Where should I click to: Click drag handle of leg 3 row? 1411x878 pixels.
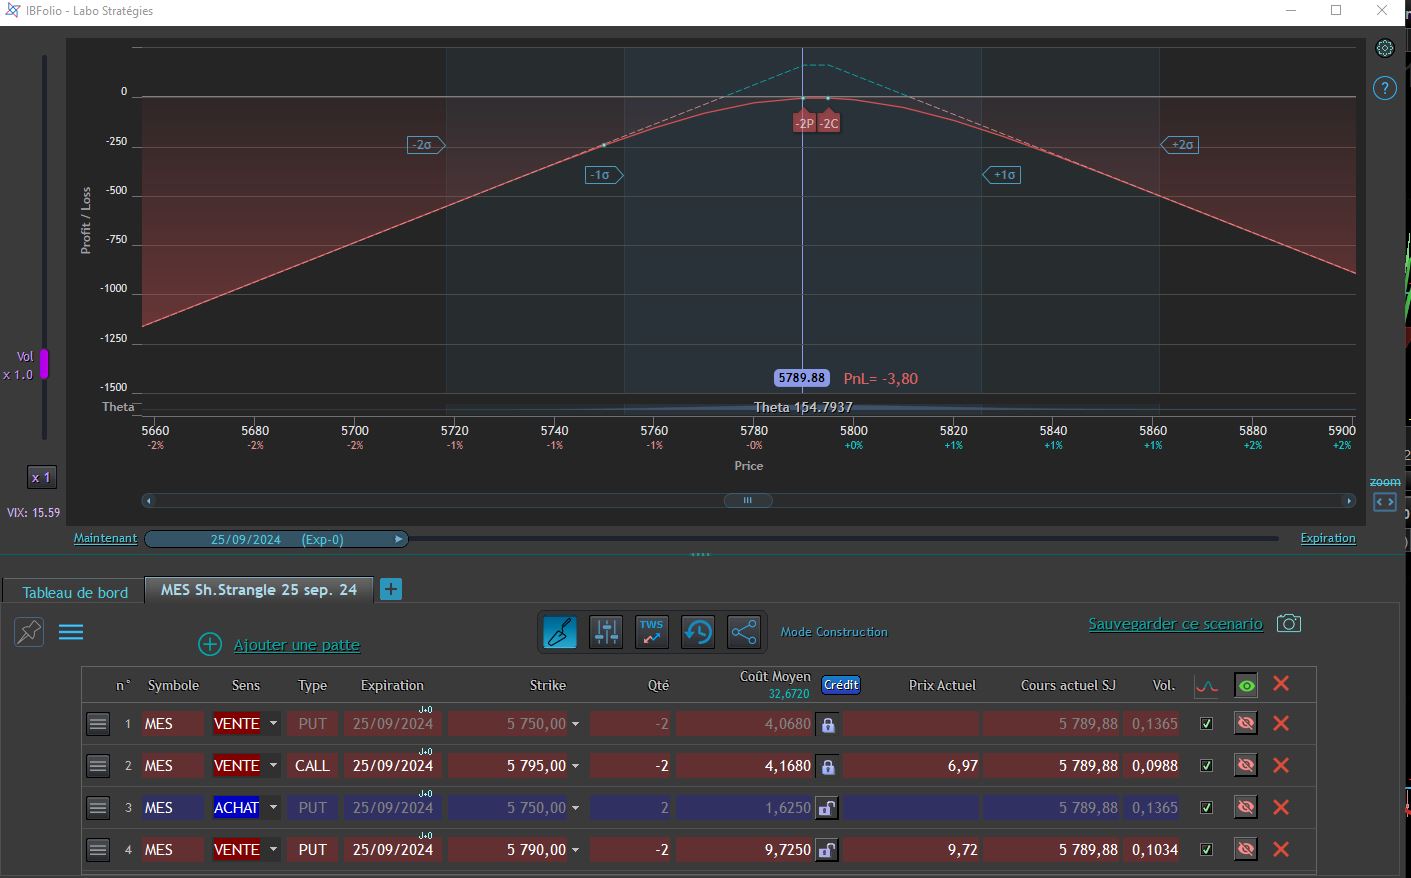(98, 808)
